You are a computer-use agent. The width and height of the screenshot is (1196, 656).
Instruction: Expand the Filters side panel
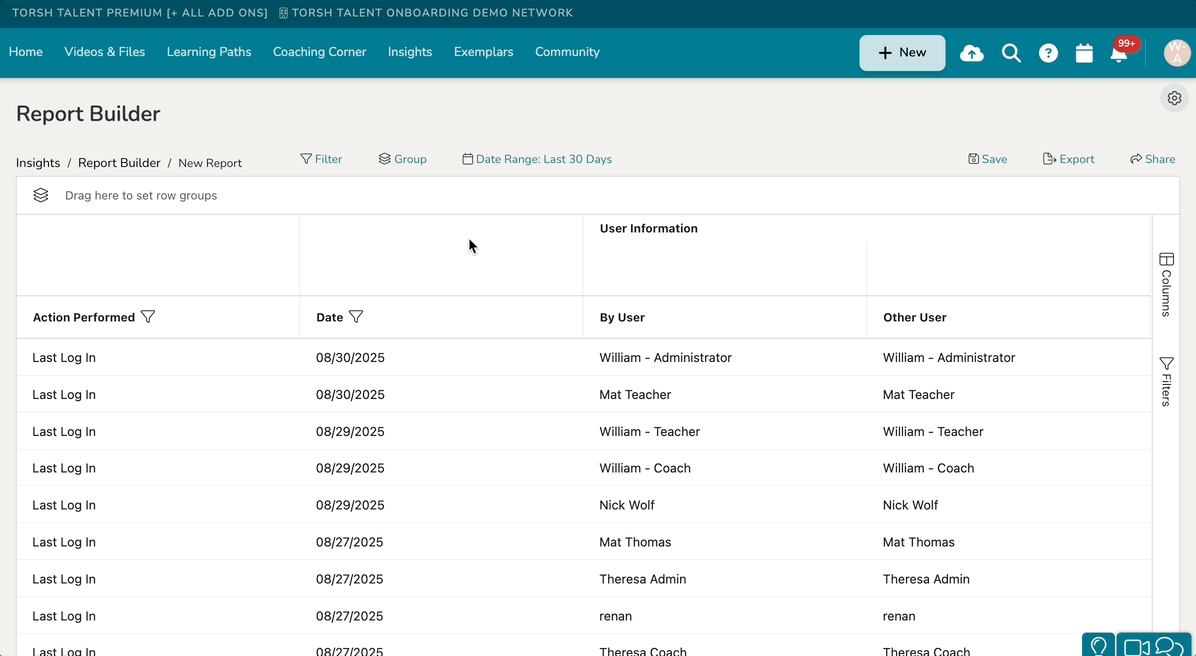pos(1166,381)
